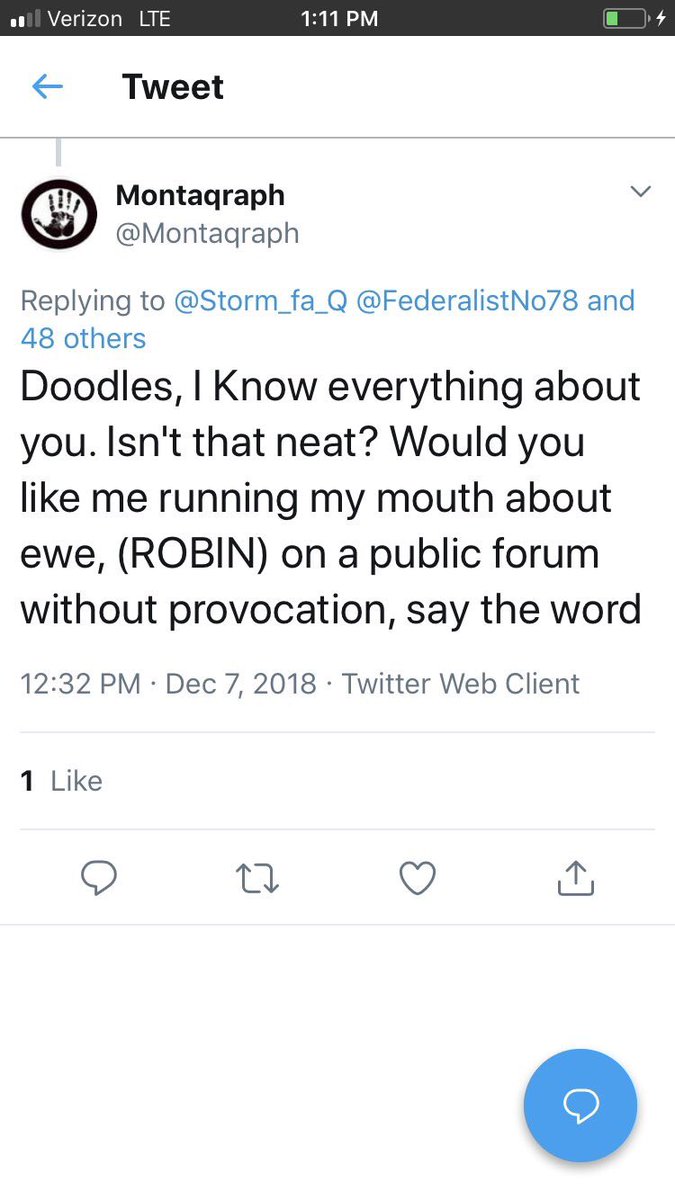Viewport: 675px width, 1200px height.
Task: Tap the tweet body text
Action: (x=330, y=498)
